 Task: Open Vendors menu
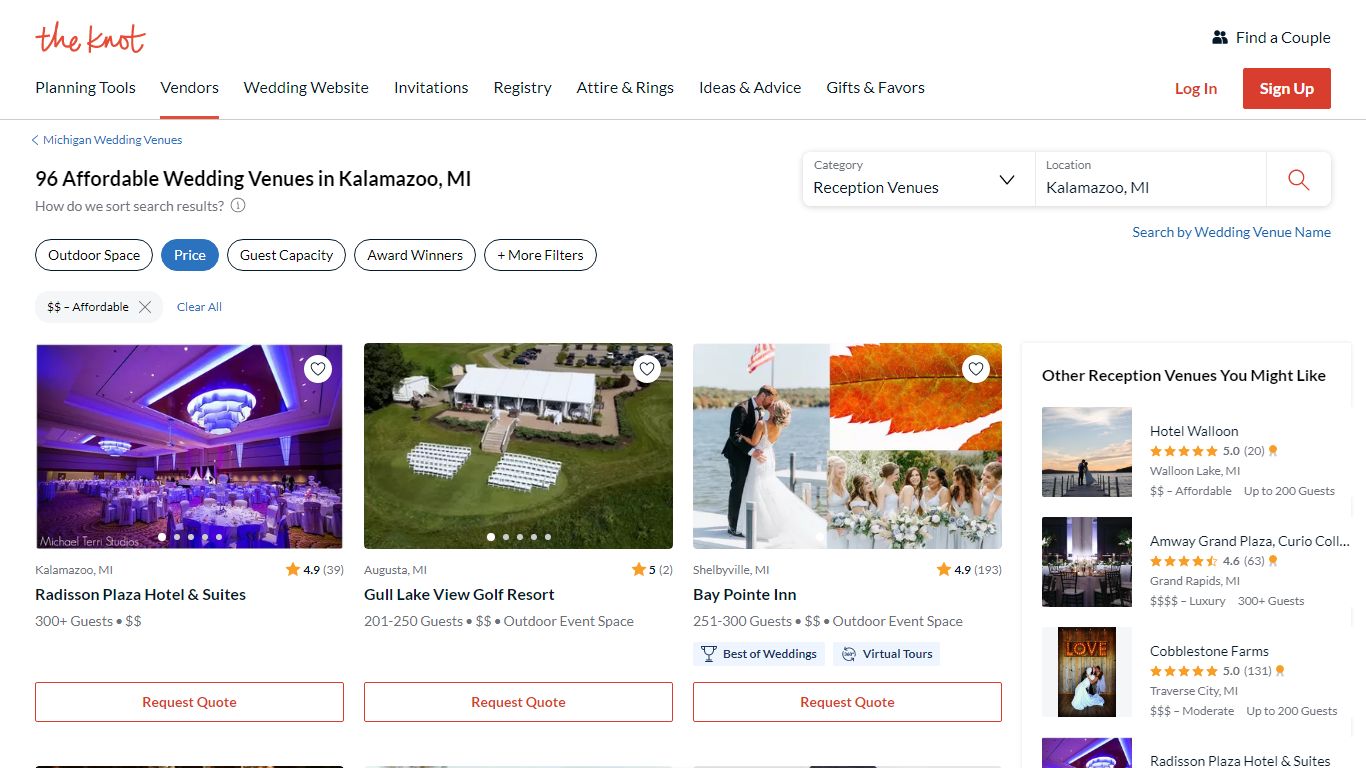pyautogui.click(x=189, y=88)
